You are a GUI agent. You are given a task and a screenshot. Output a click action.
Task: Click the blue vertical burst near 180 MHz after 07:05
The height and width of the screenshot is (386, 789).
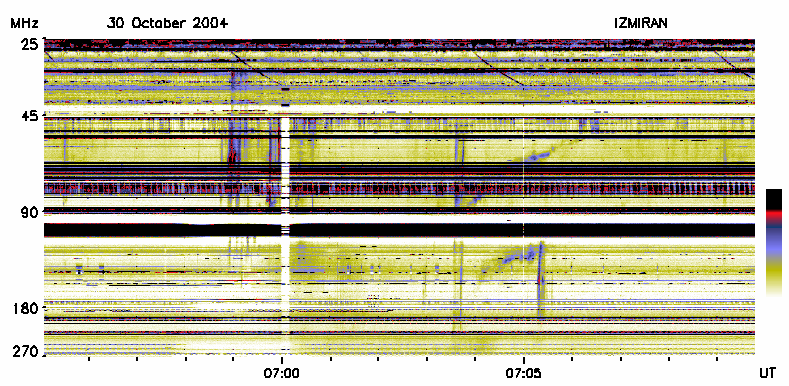541,279
